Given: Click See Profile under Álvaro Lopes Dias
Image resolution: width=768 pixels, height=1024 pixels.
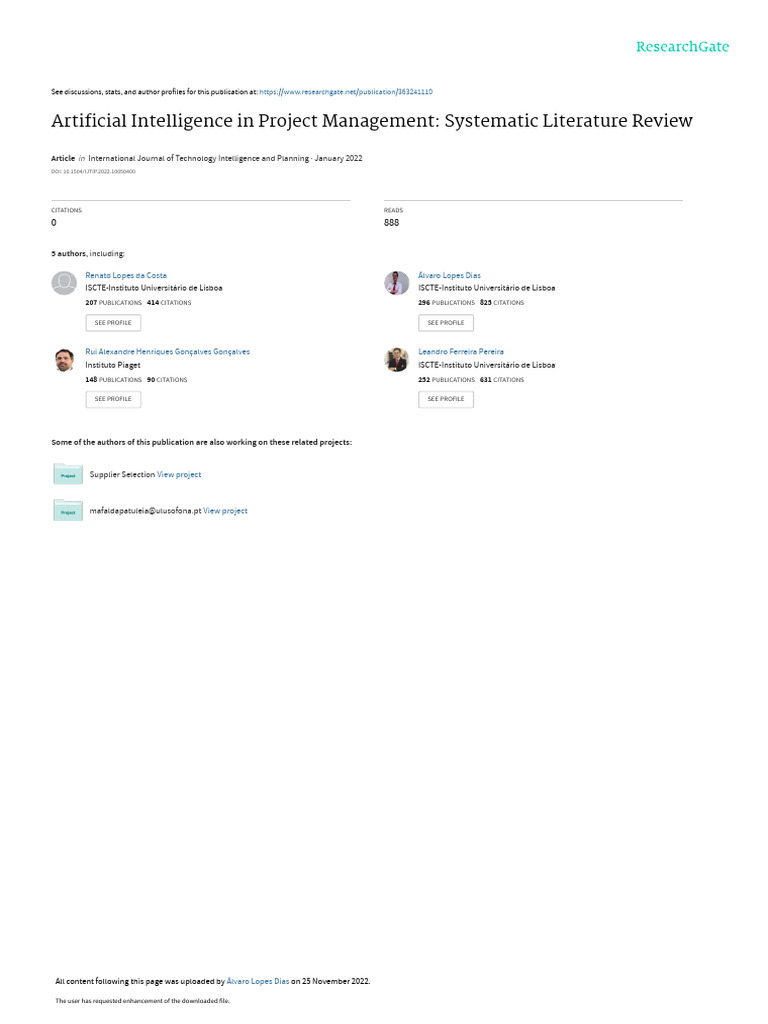Looking at the screenshot, I should click(446, 323).
